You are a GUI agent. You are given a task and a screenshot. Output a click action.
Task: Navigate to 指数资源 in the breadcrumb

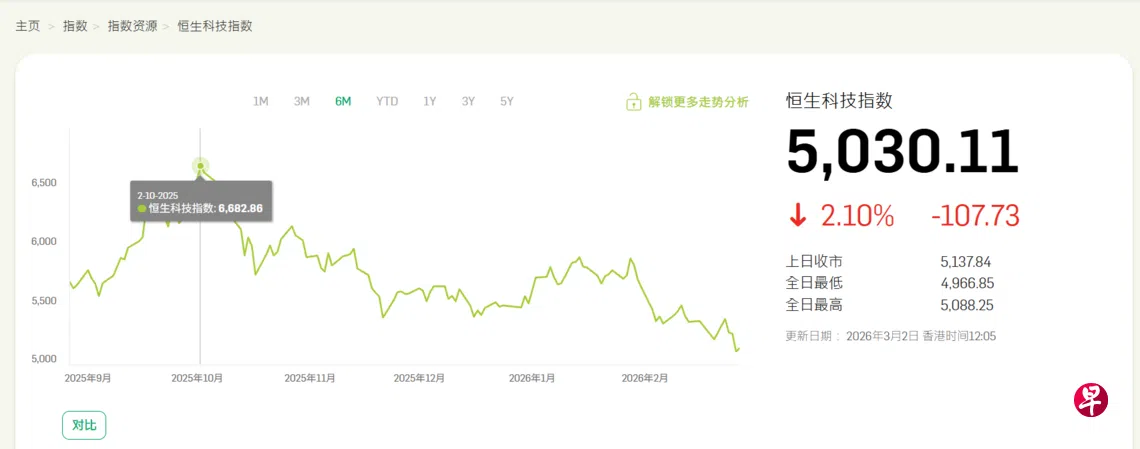(132, 26)
